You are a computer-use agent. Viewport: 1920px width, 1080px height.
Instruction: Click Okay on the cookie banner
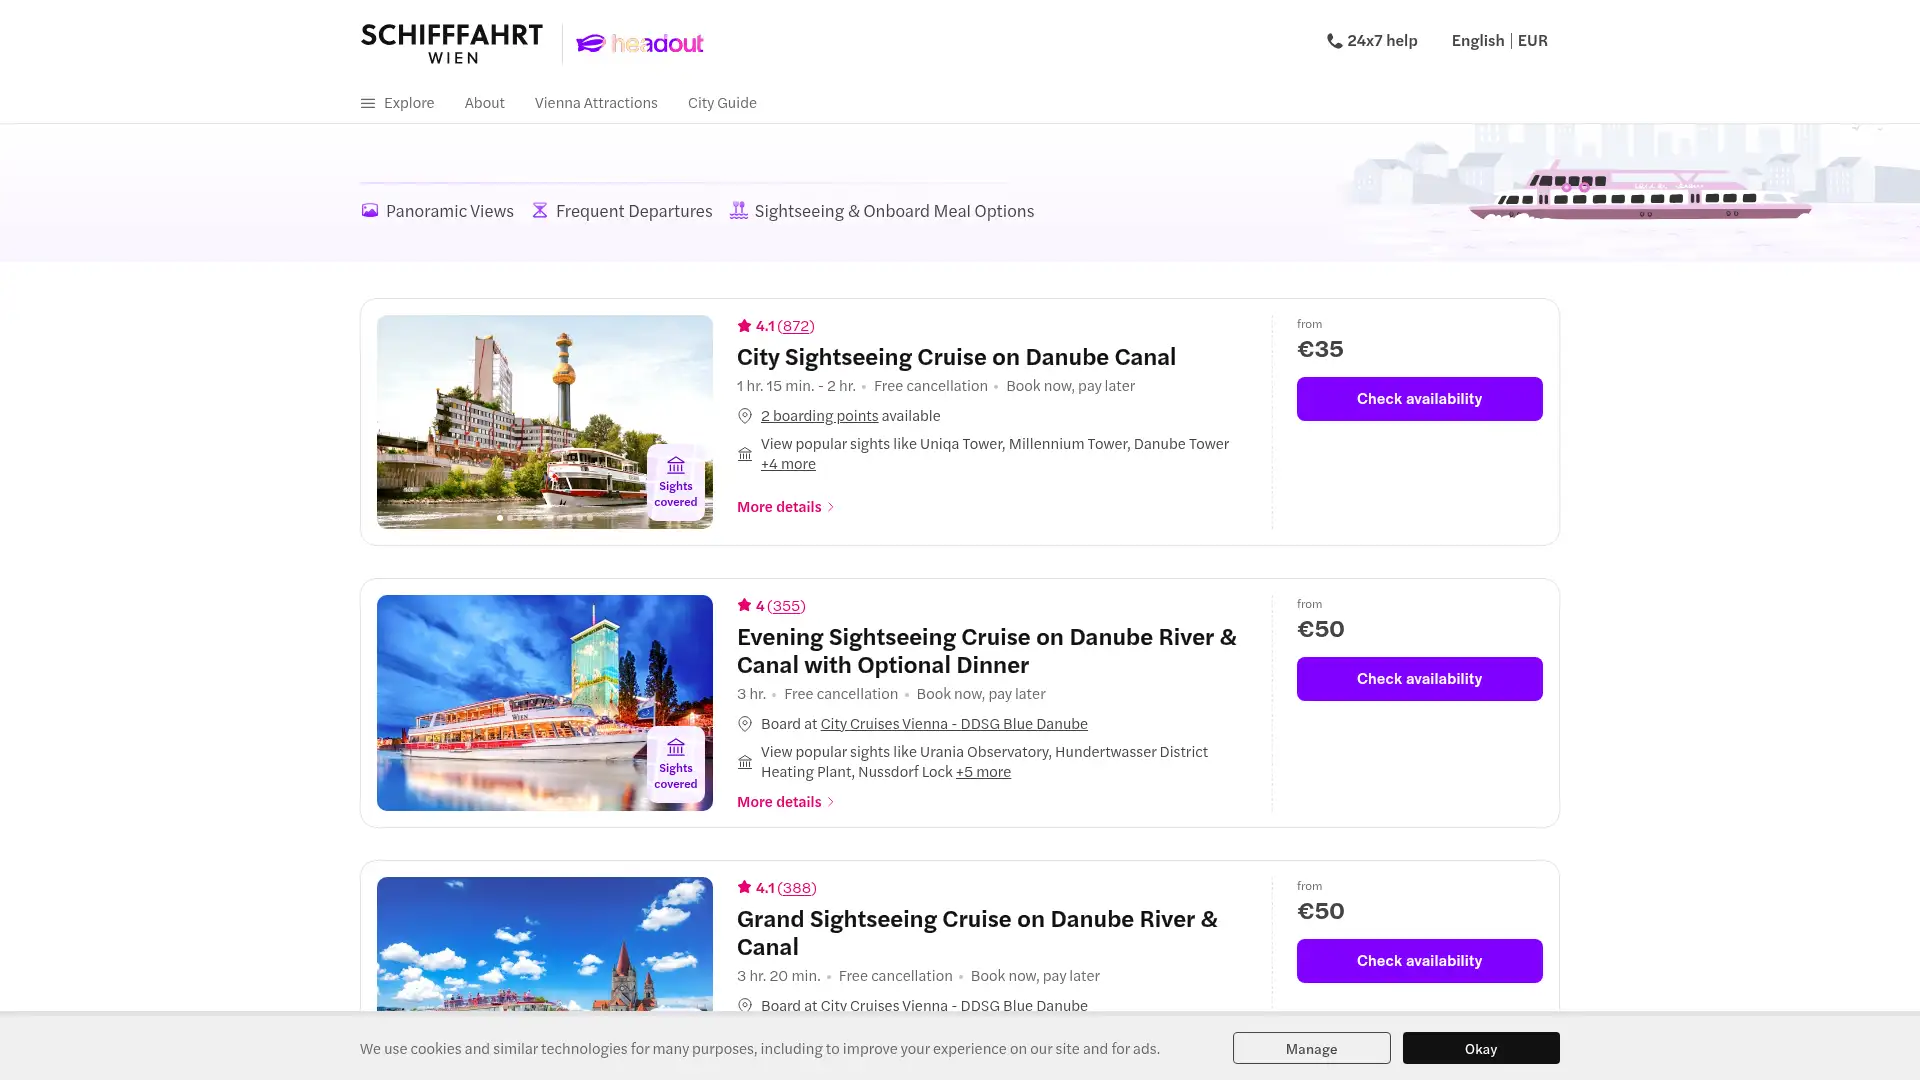coord(1480,1048)
